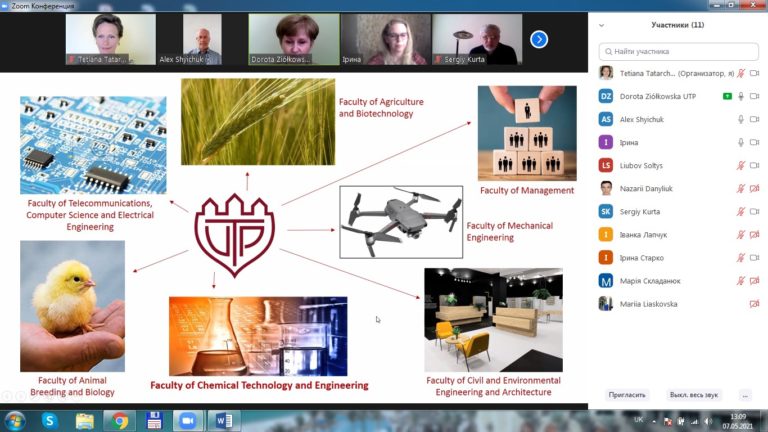Click Mariia Liaskovska participant name

[648, 304]
